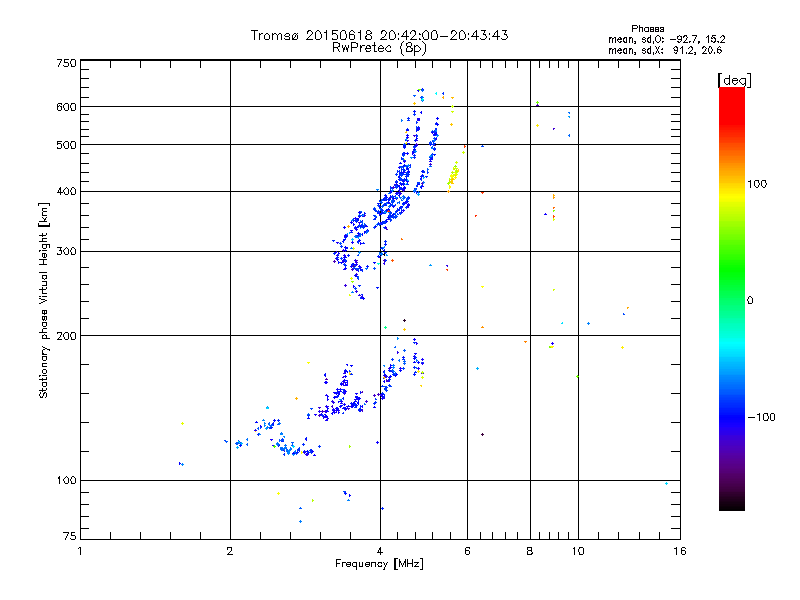The image size is (800, 600).
Task: Click the y-axis '75' tick label
Action: coord(70,536)
